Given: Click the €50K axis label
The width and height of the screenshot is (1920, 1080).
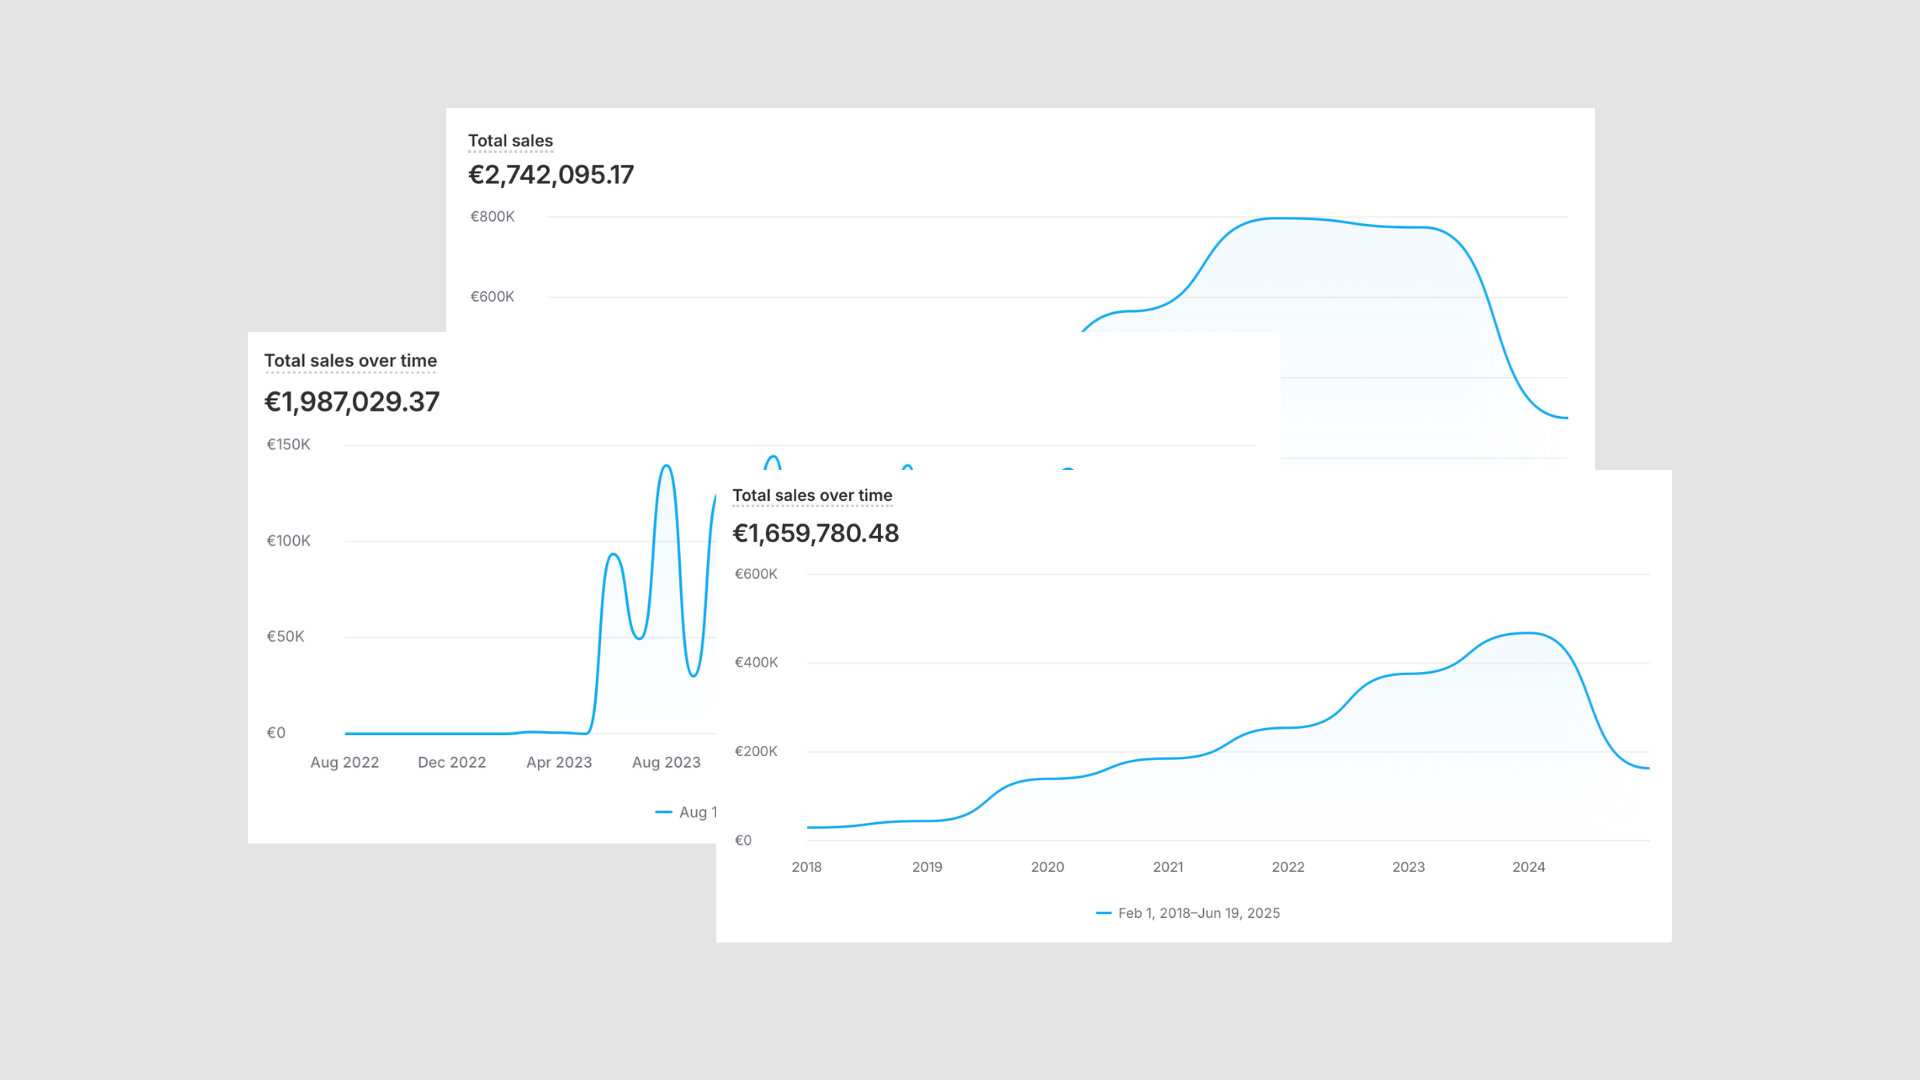Looking at the screenshot, I should [285, 637].
